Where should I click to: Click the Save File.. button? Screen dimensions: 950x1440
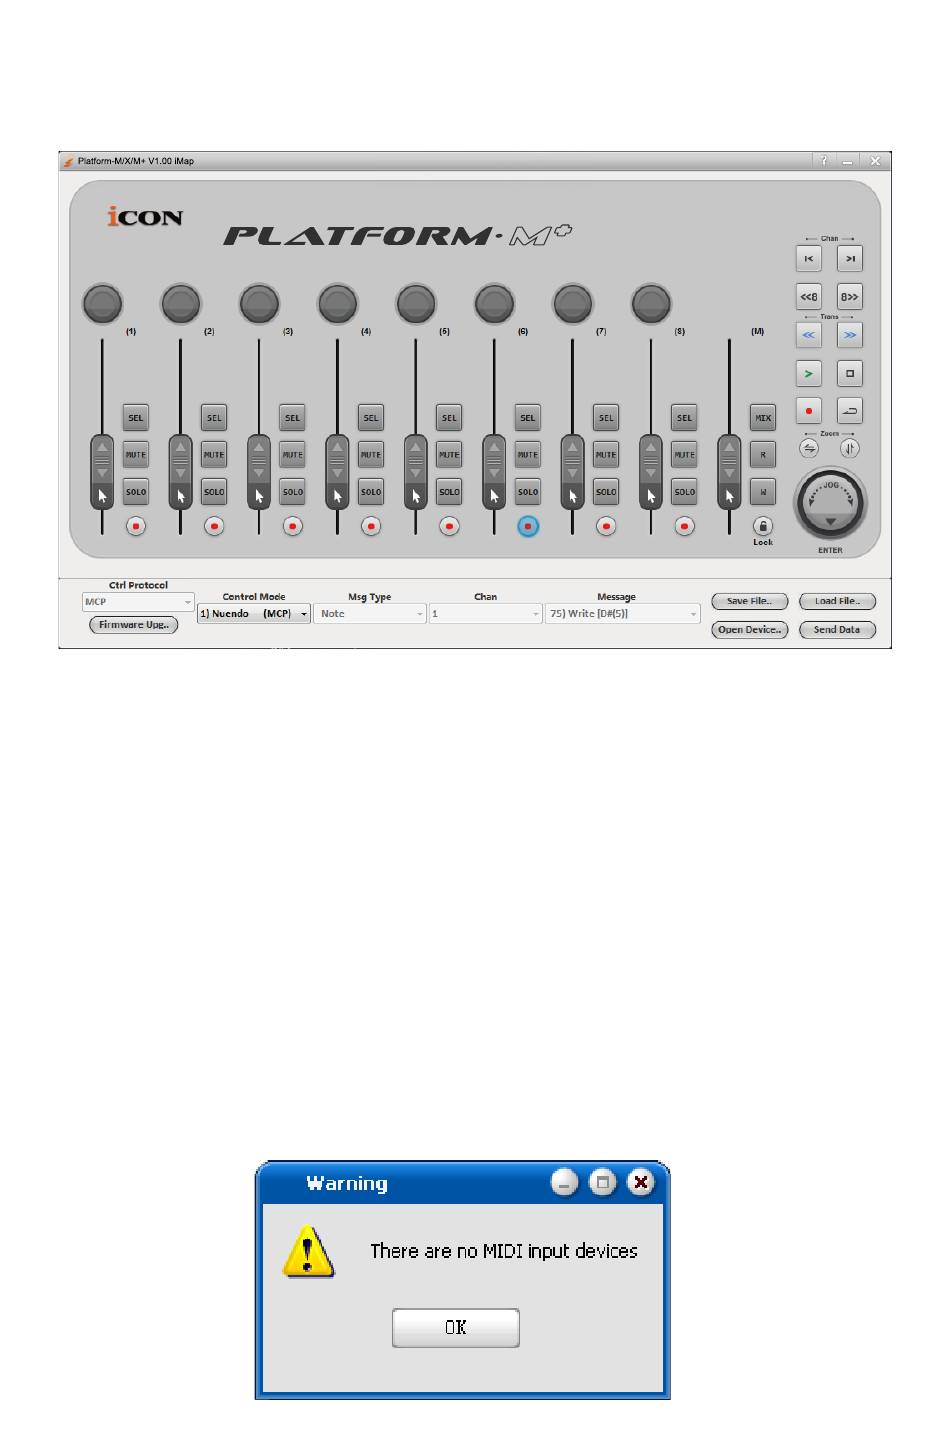(750, 601)
